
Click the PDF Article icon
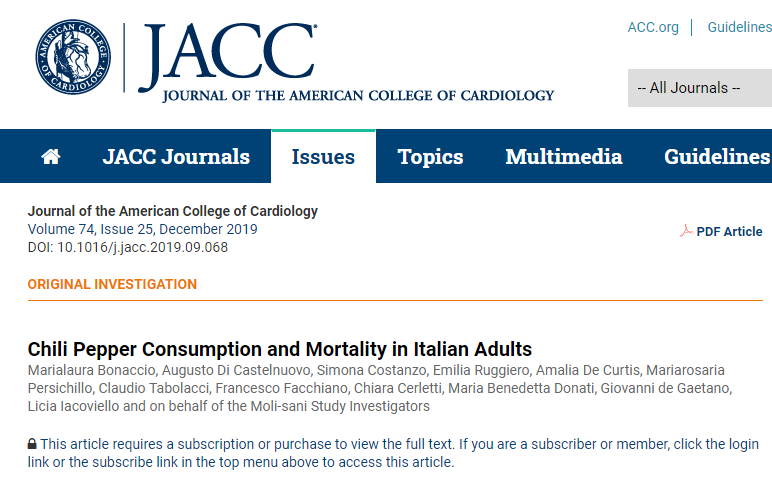click(x=686, y=232)
